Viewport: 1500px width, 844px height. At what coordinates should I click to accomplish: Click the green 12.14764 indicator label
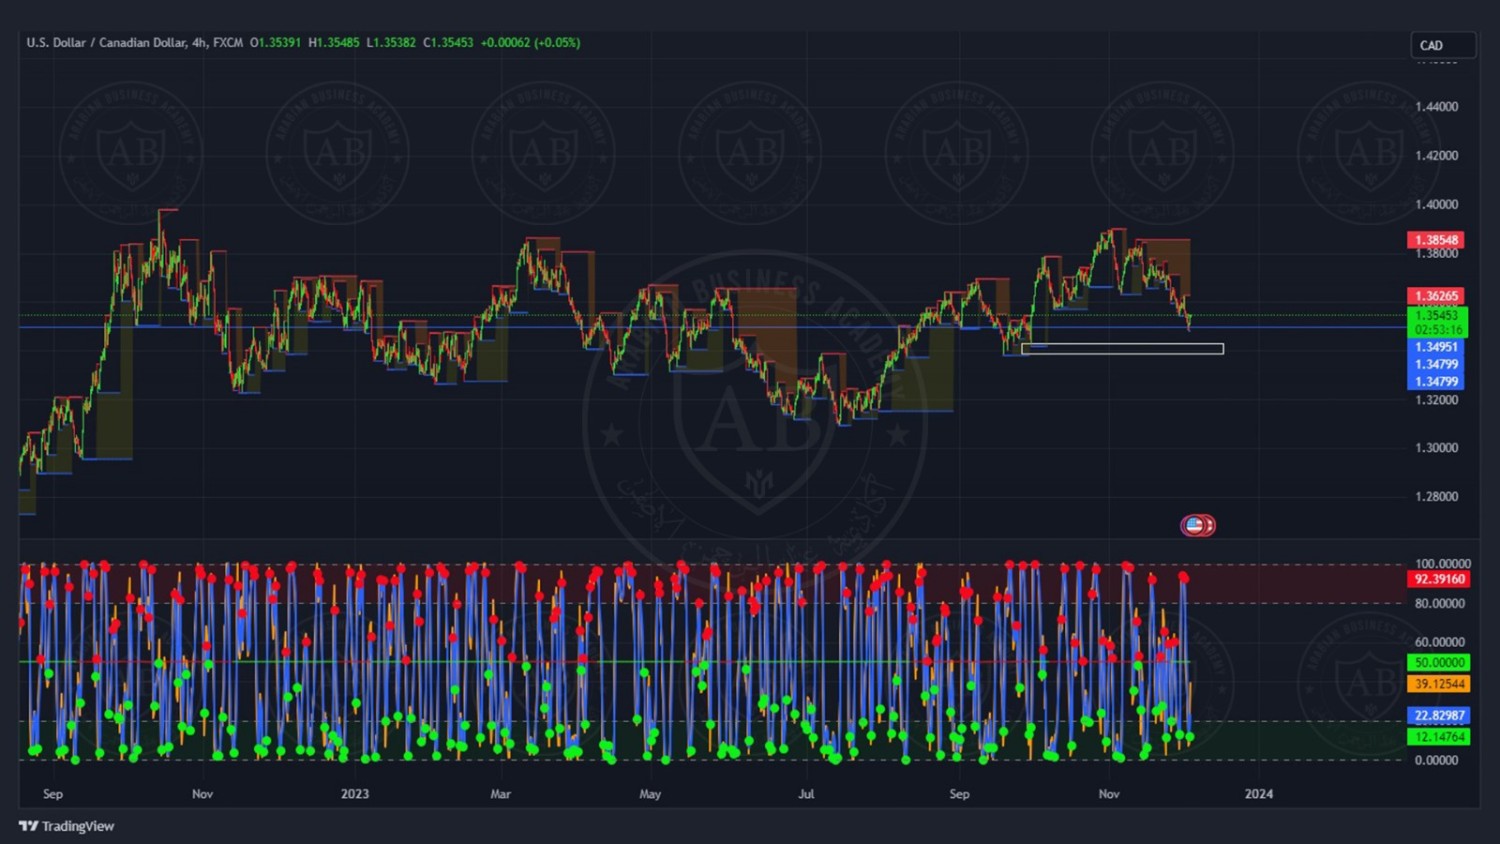(1439, 737)
